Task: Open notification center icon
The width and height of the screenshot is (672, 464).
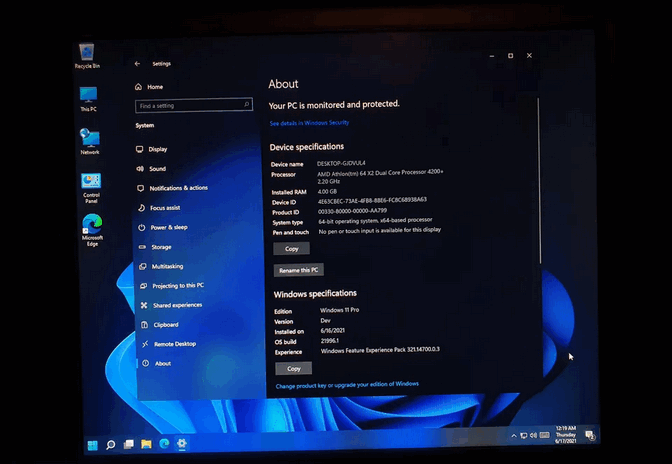Action: 590,435
